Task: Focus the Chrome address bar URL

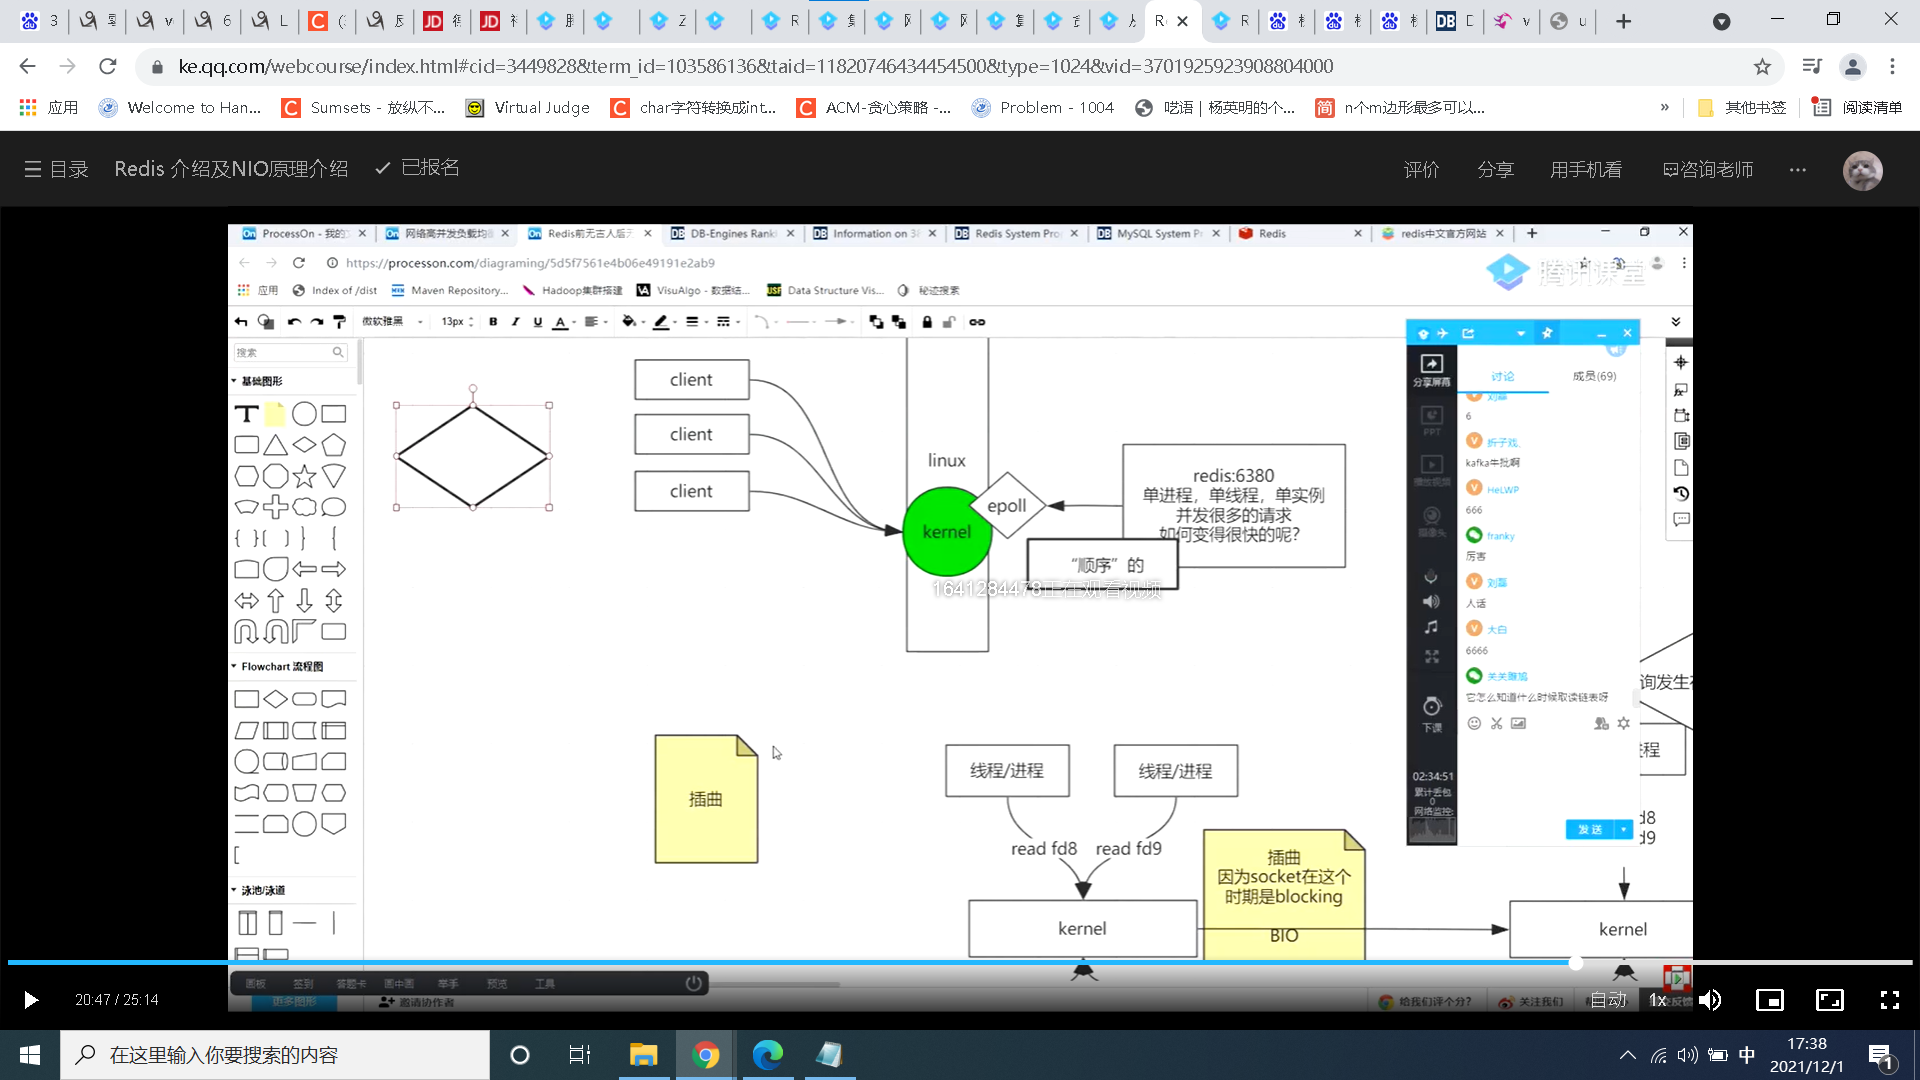Action: click(x=755, y=66)
